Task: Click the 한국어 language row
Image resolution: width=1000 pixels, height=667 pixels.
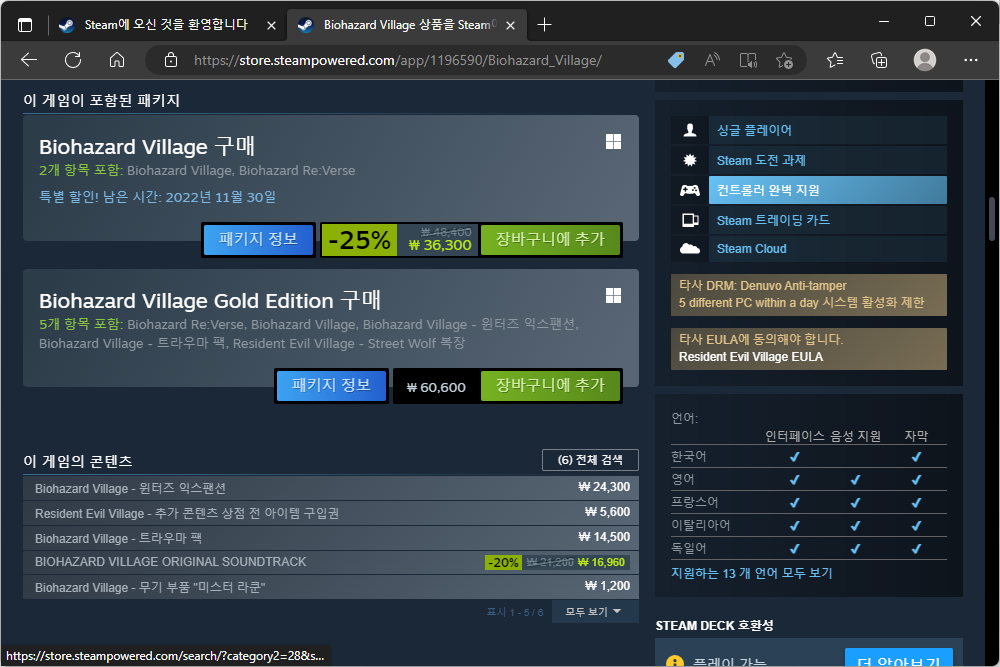Action: (809, 456)
